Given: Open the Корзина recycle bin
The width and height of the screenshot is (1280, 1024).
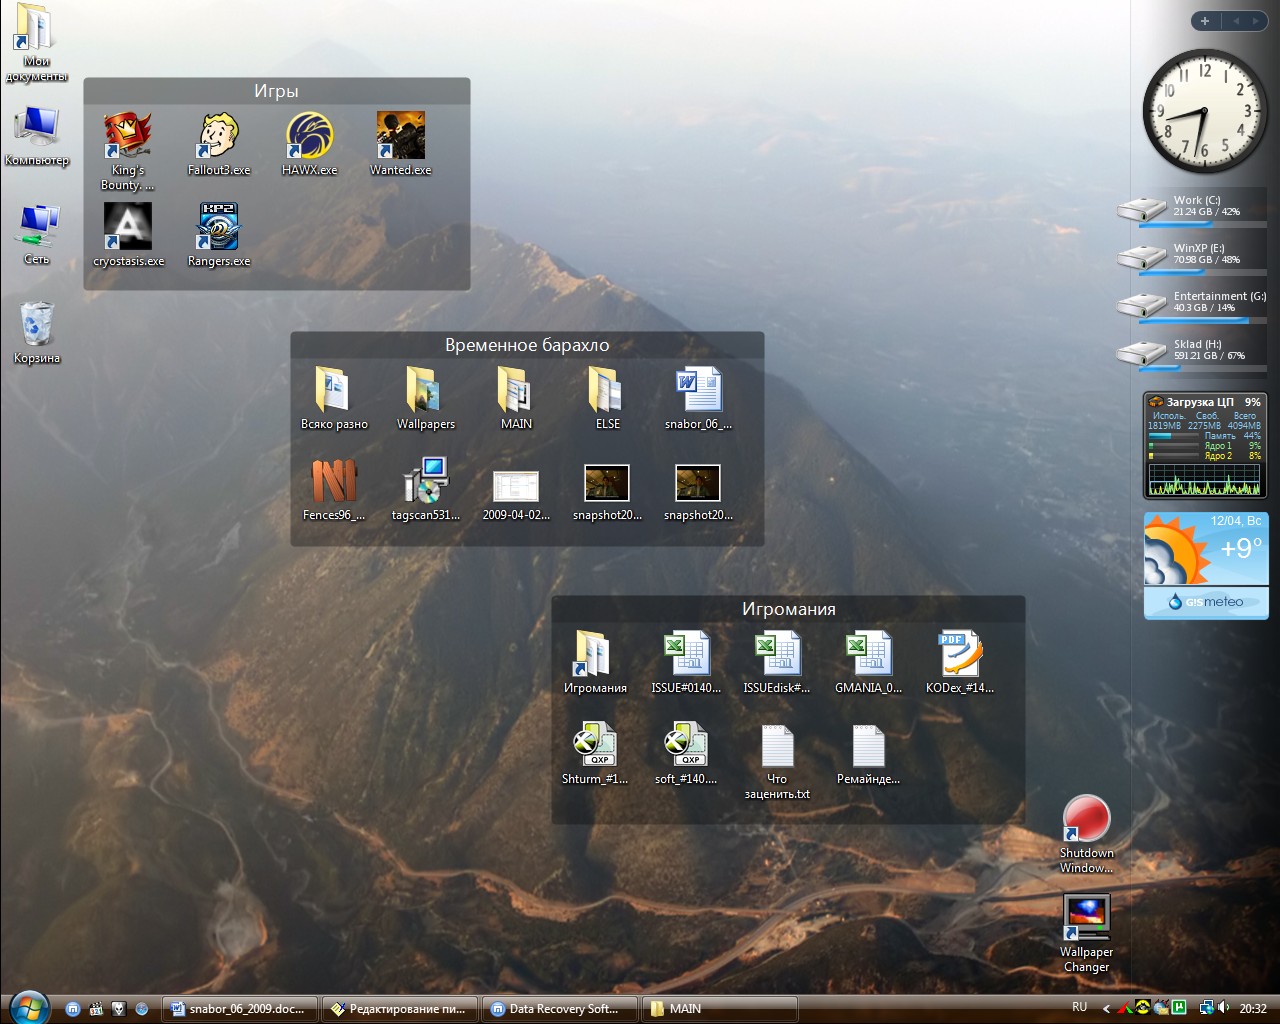Looking at the screenshot, I should coord(37,333).
